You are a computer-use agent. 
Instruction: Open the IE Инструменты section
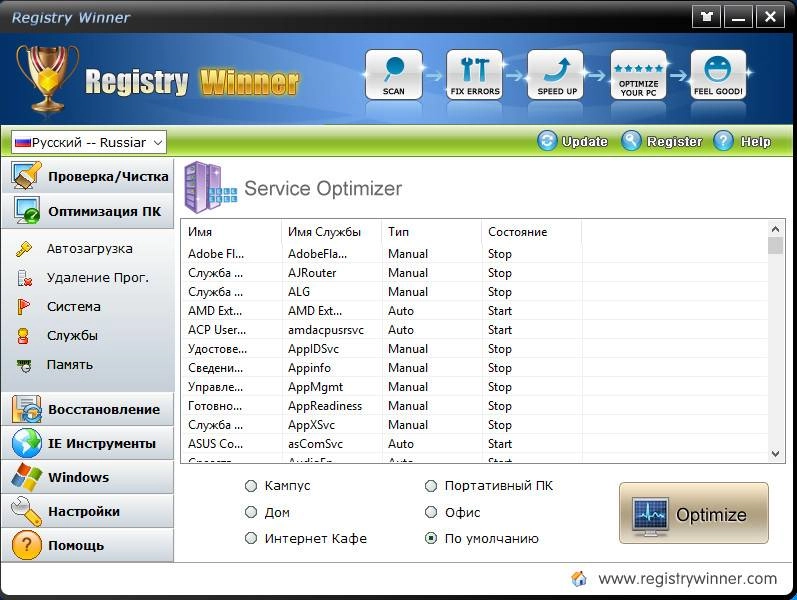pos(87,443)
